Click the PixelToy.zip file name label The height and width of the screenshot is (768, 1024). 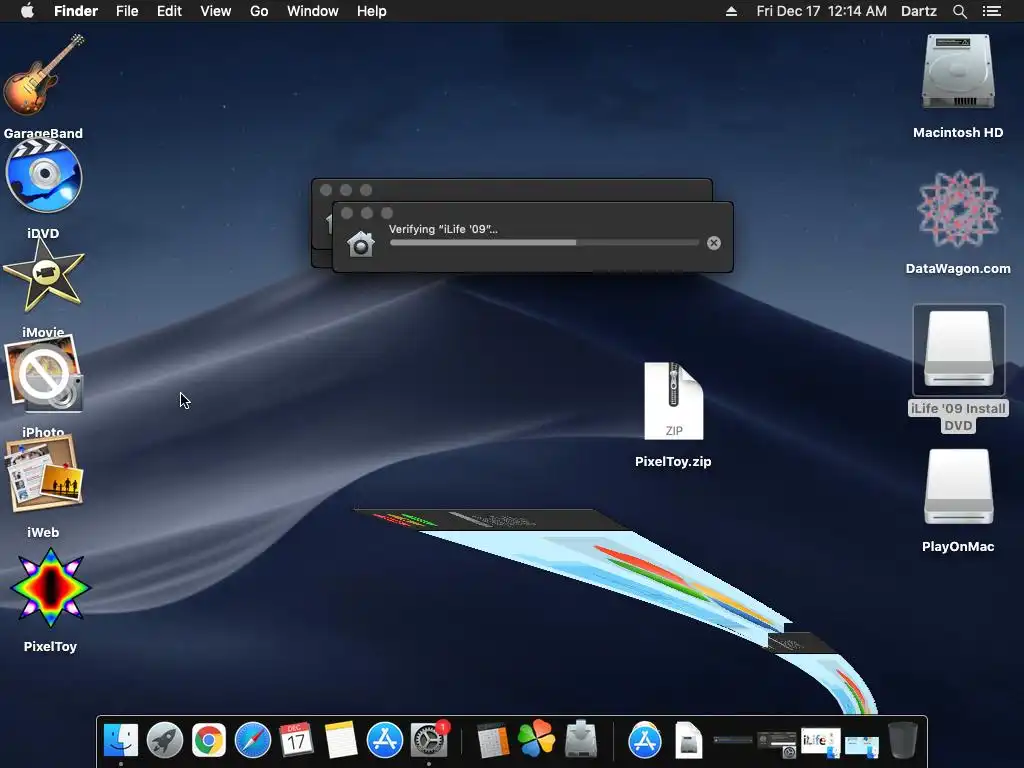(x=673, y=461)
